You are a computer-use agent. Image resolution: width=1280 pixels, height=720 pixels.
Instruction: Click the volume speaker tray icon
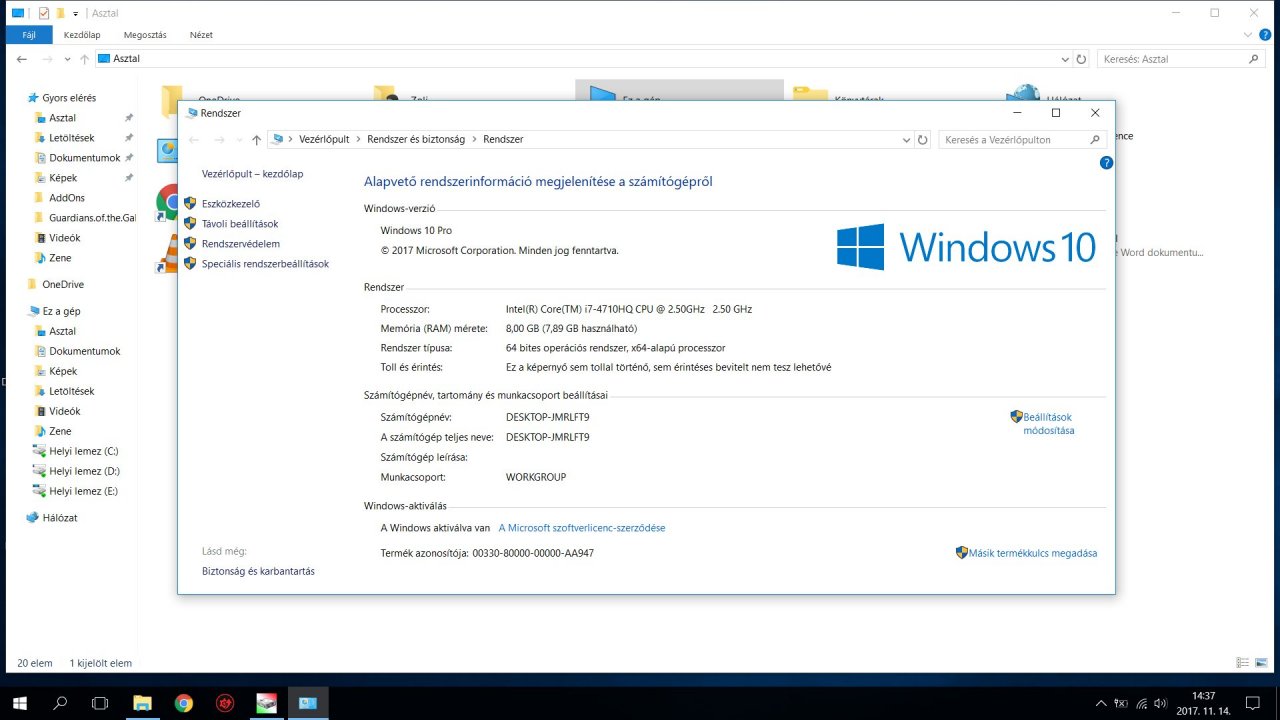(1162, 703)
